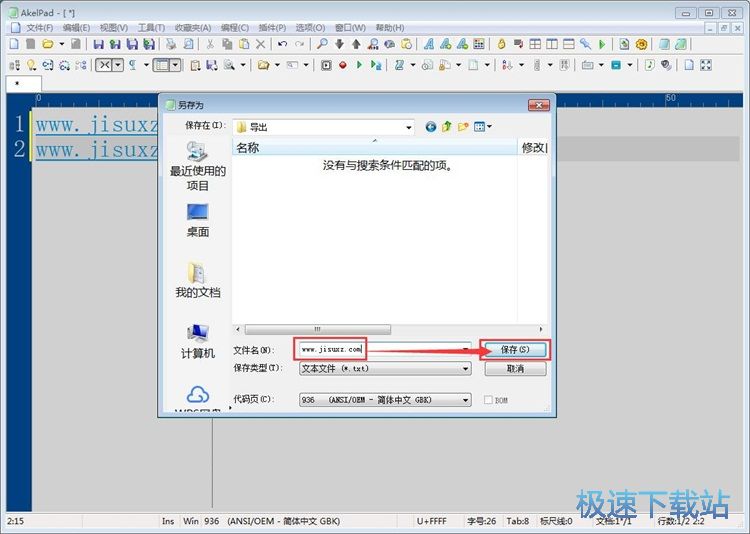Screen dimensions: 750x534
Task: Expand the file name history dropdown arrow
Action: tap(465, 349)
